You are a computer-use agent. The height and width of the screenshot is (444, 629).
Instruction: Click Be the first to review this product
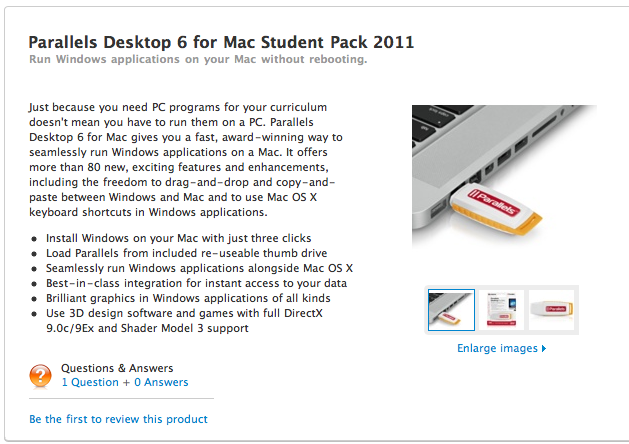[118, 419]
